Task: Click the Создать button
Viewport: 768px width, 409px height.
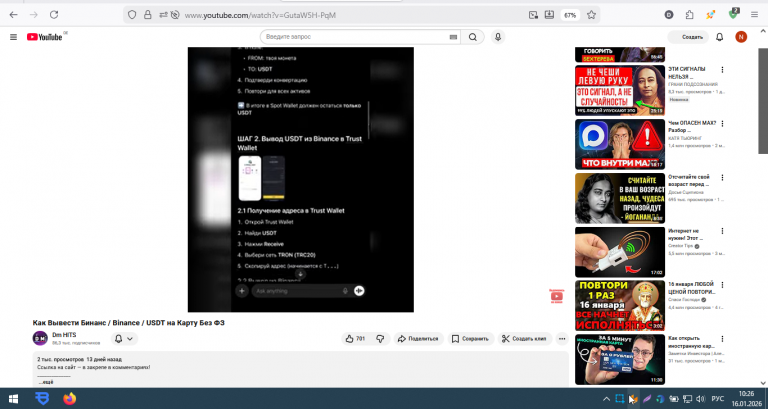Action: (688, 37)
